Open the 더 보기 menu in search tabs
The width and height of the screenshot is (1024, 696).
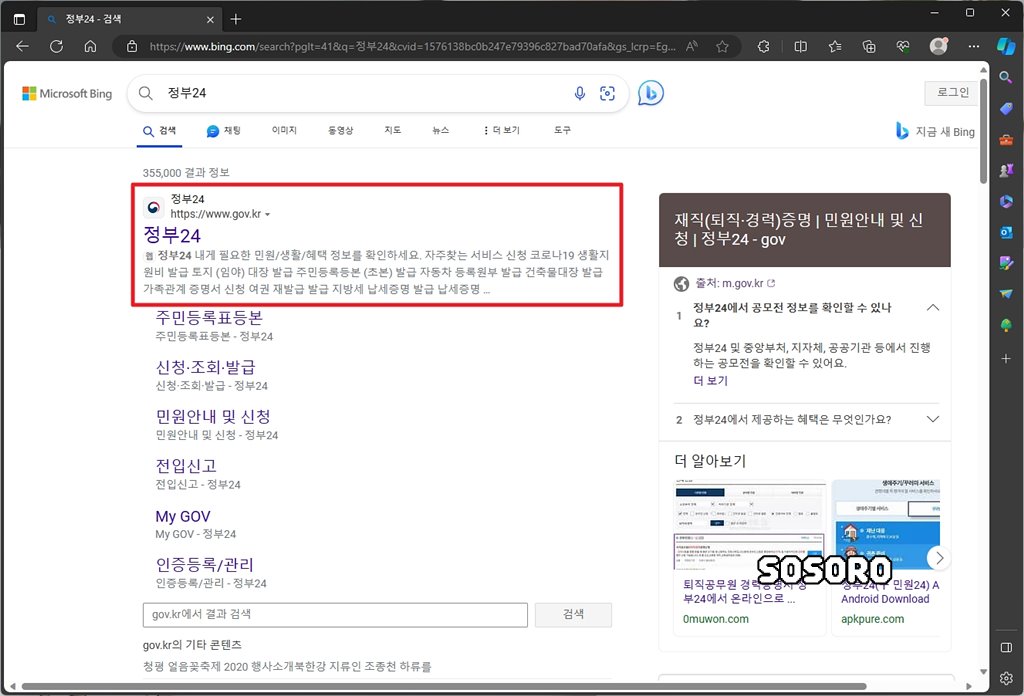pos(502,131)
